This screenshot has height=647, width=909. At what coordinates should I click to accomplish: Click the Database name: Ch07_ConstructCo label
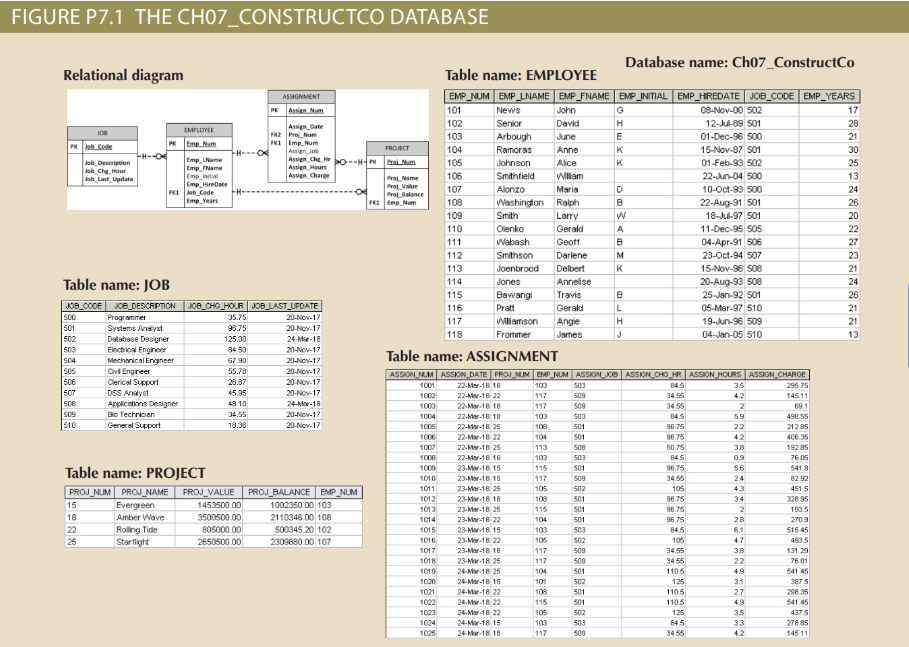tap(740, 62)
